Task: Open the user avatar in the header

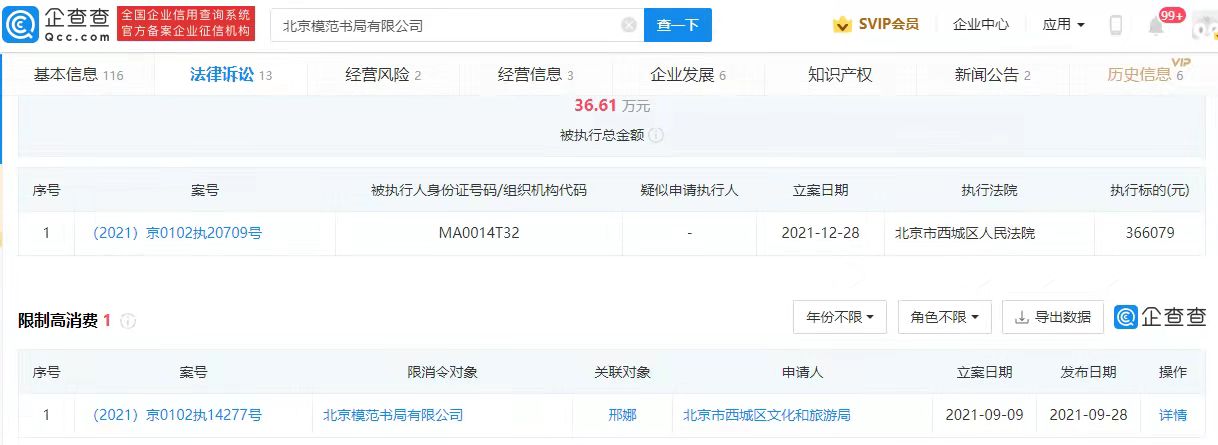Action: coord(1204,25)
